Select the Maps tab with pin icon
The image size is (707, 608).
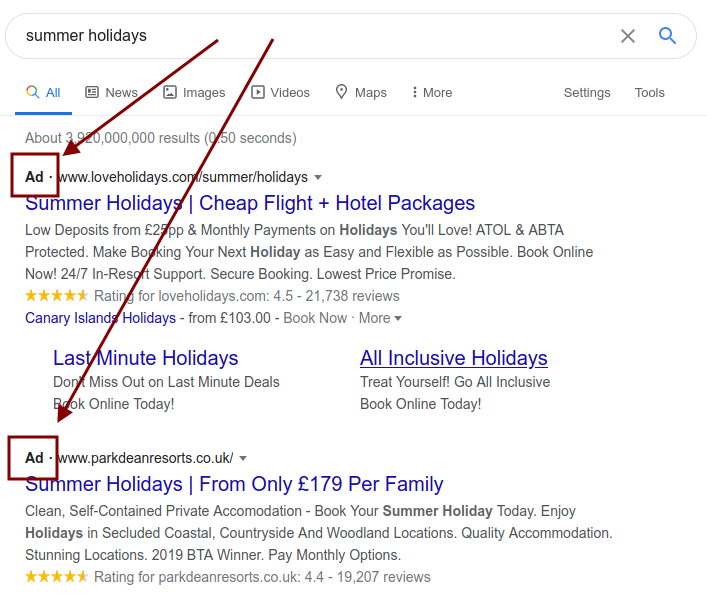click(361, 92)
